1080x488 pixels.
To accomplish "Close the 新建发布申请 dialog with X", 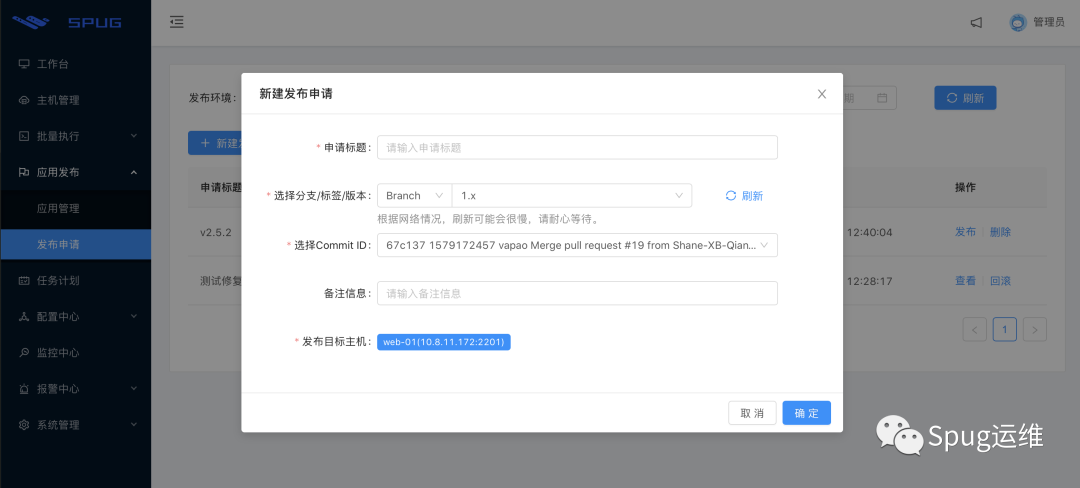I will coord(822,94).
